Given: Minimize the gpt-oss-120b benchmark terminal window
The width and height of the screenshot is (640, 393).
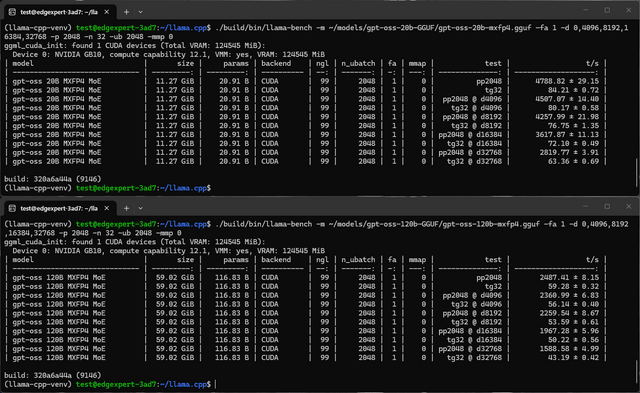Looking at the screenshot, I should (x=586, y=206).
